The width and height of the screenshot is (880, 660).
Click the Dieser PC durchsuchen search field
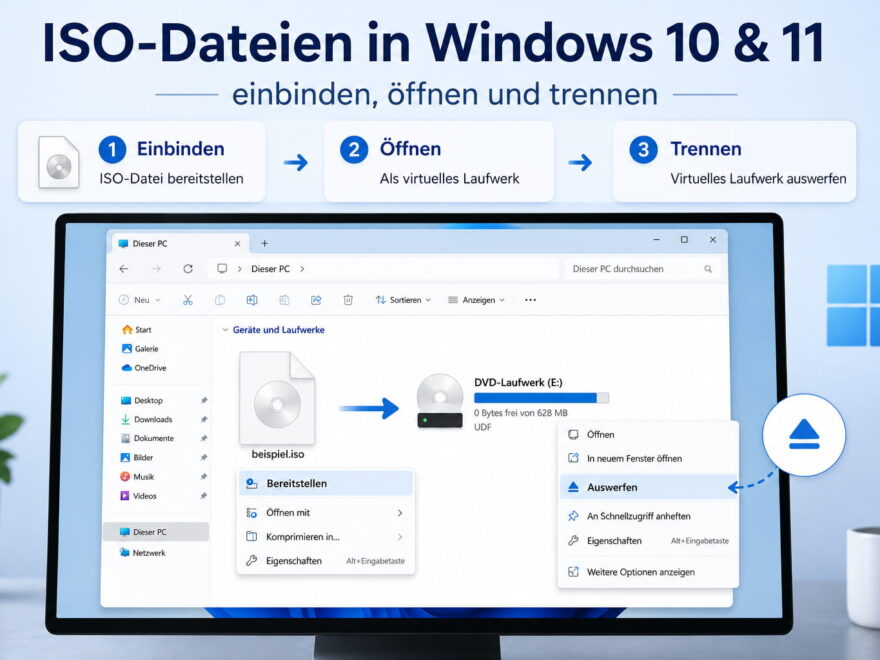641,269
